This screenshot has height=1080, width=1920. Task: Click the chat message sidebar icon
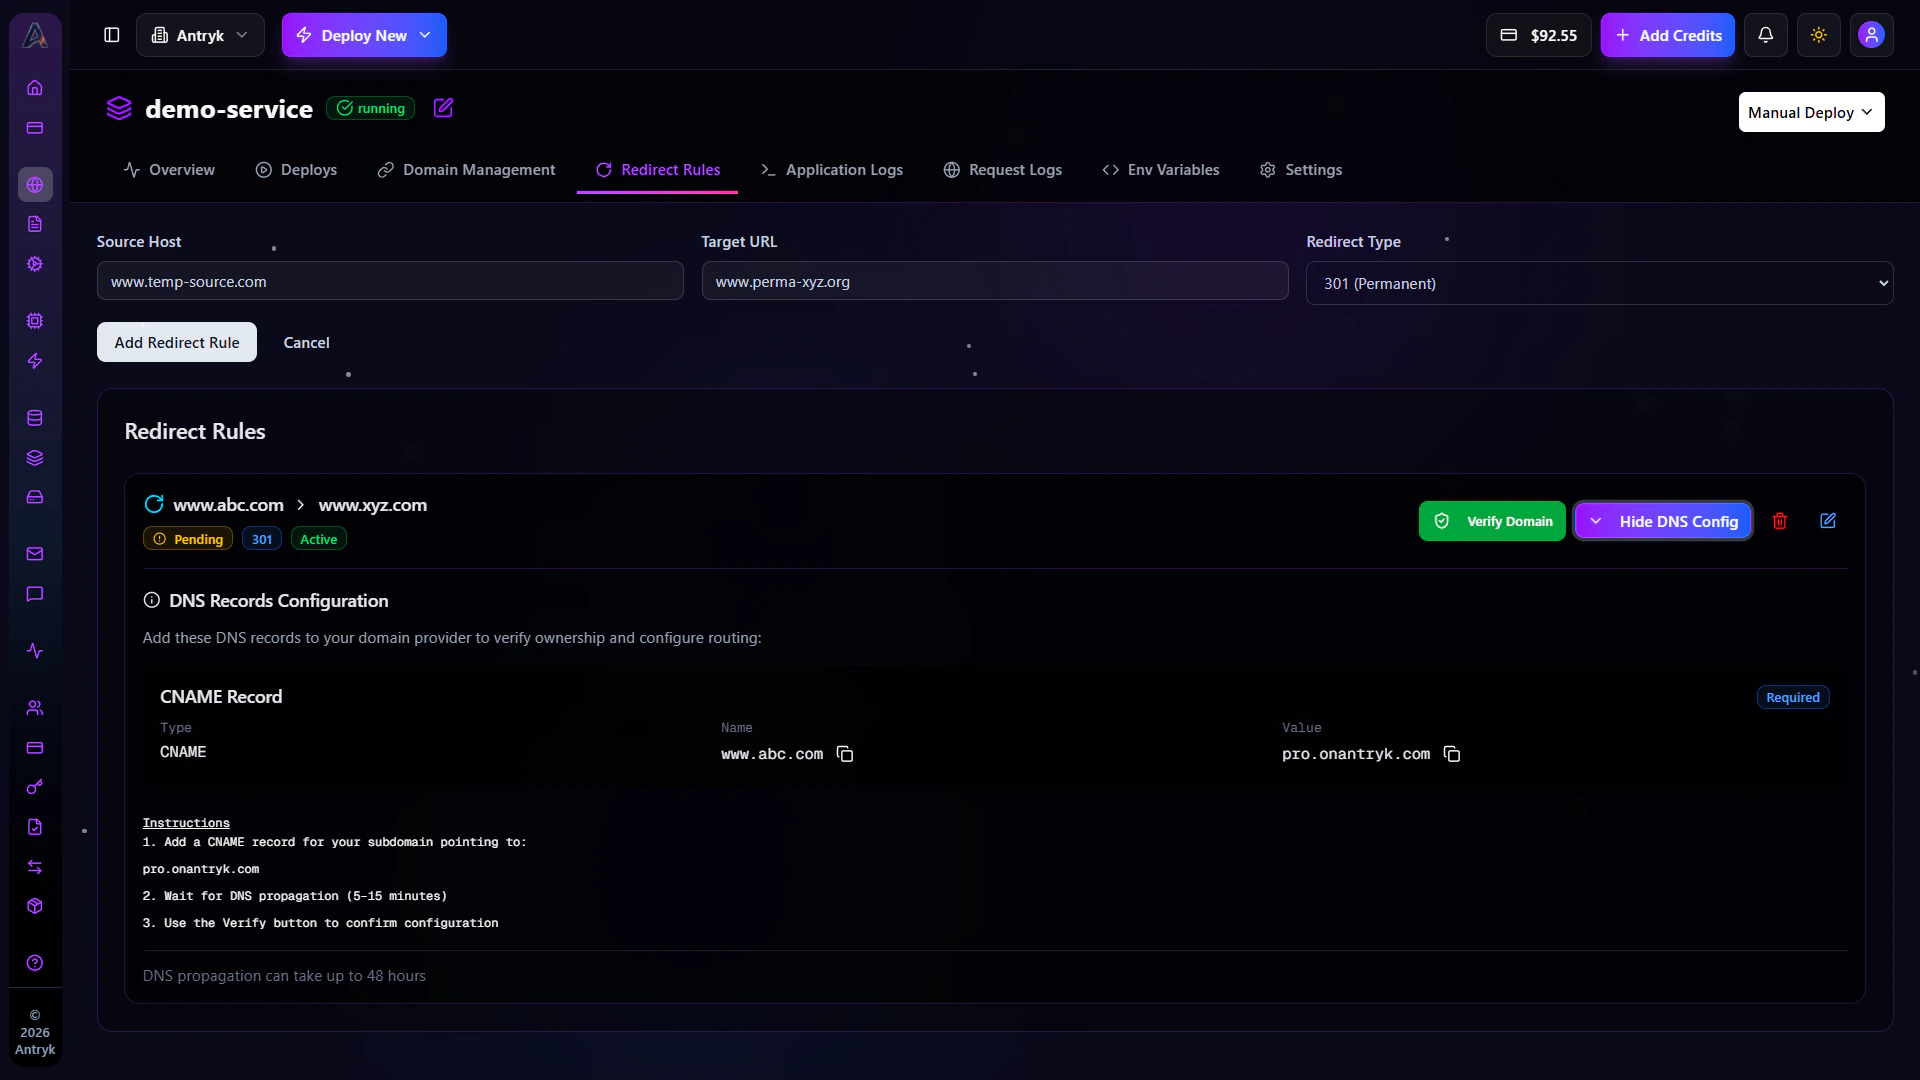[35, 594]
